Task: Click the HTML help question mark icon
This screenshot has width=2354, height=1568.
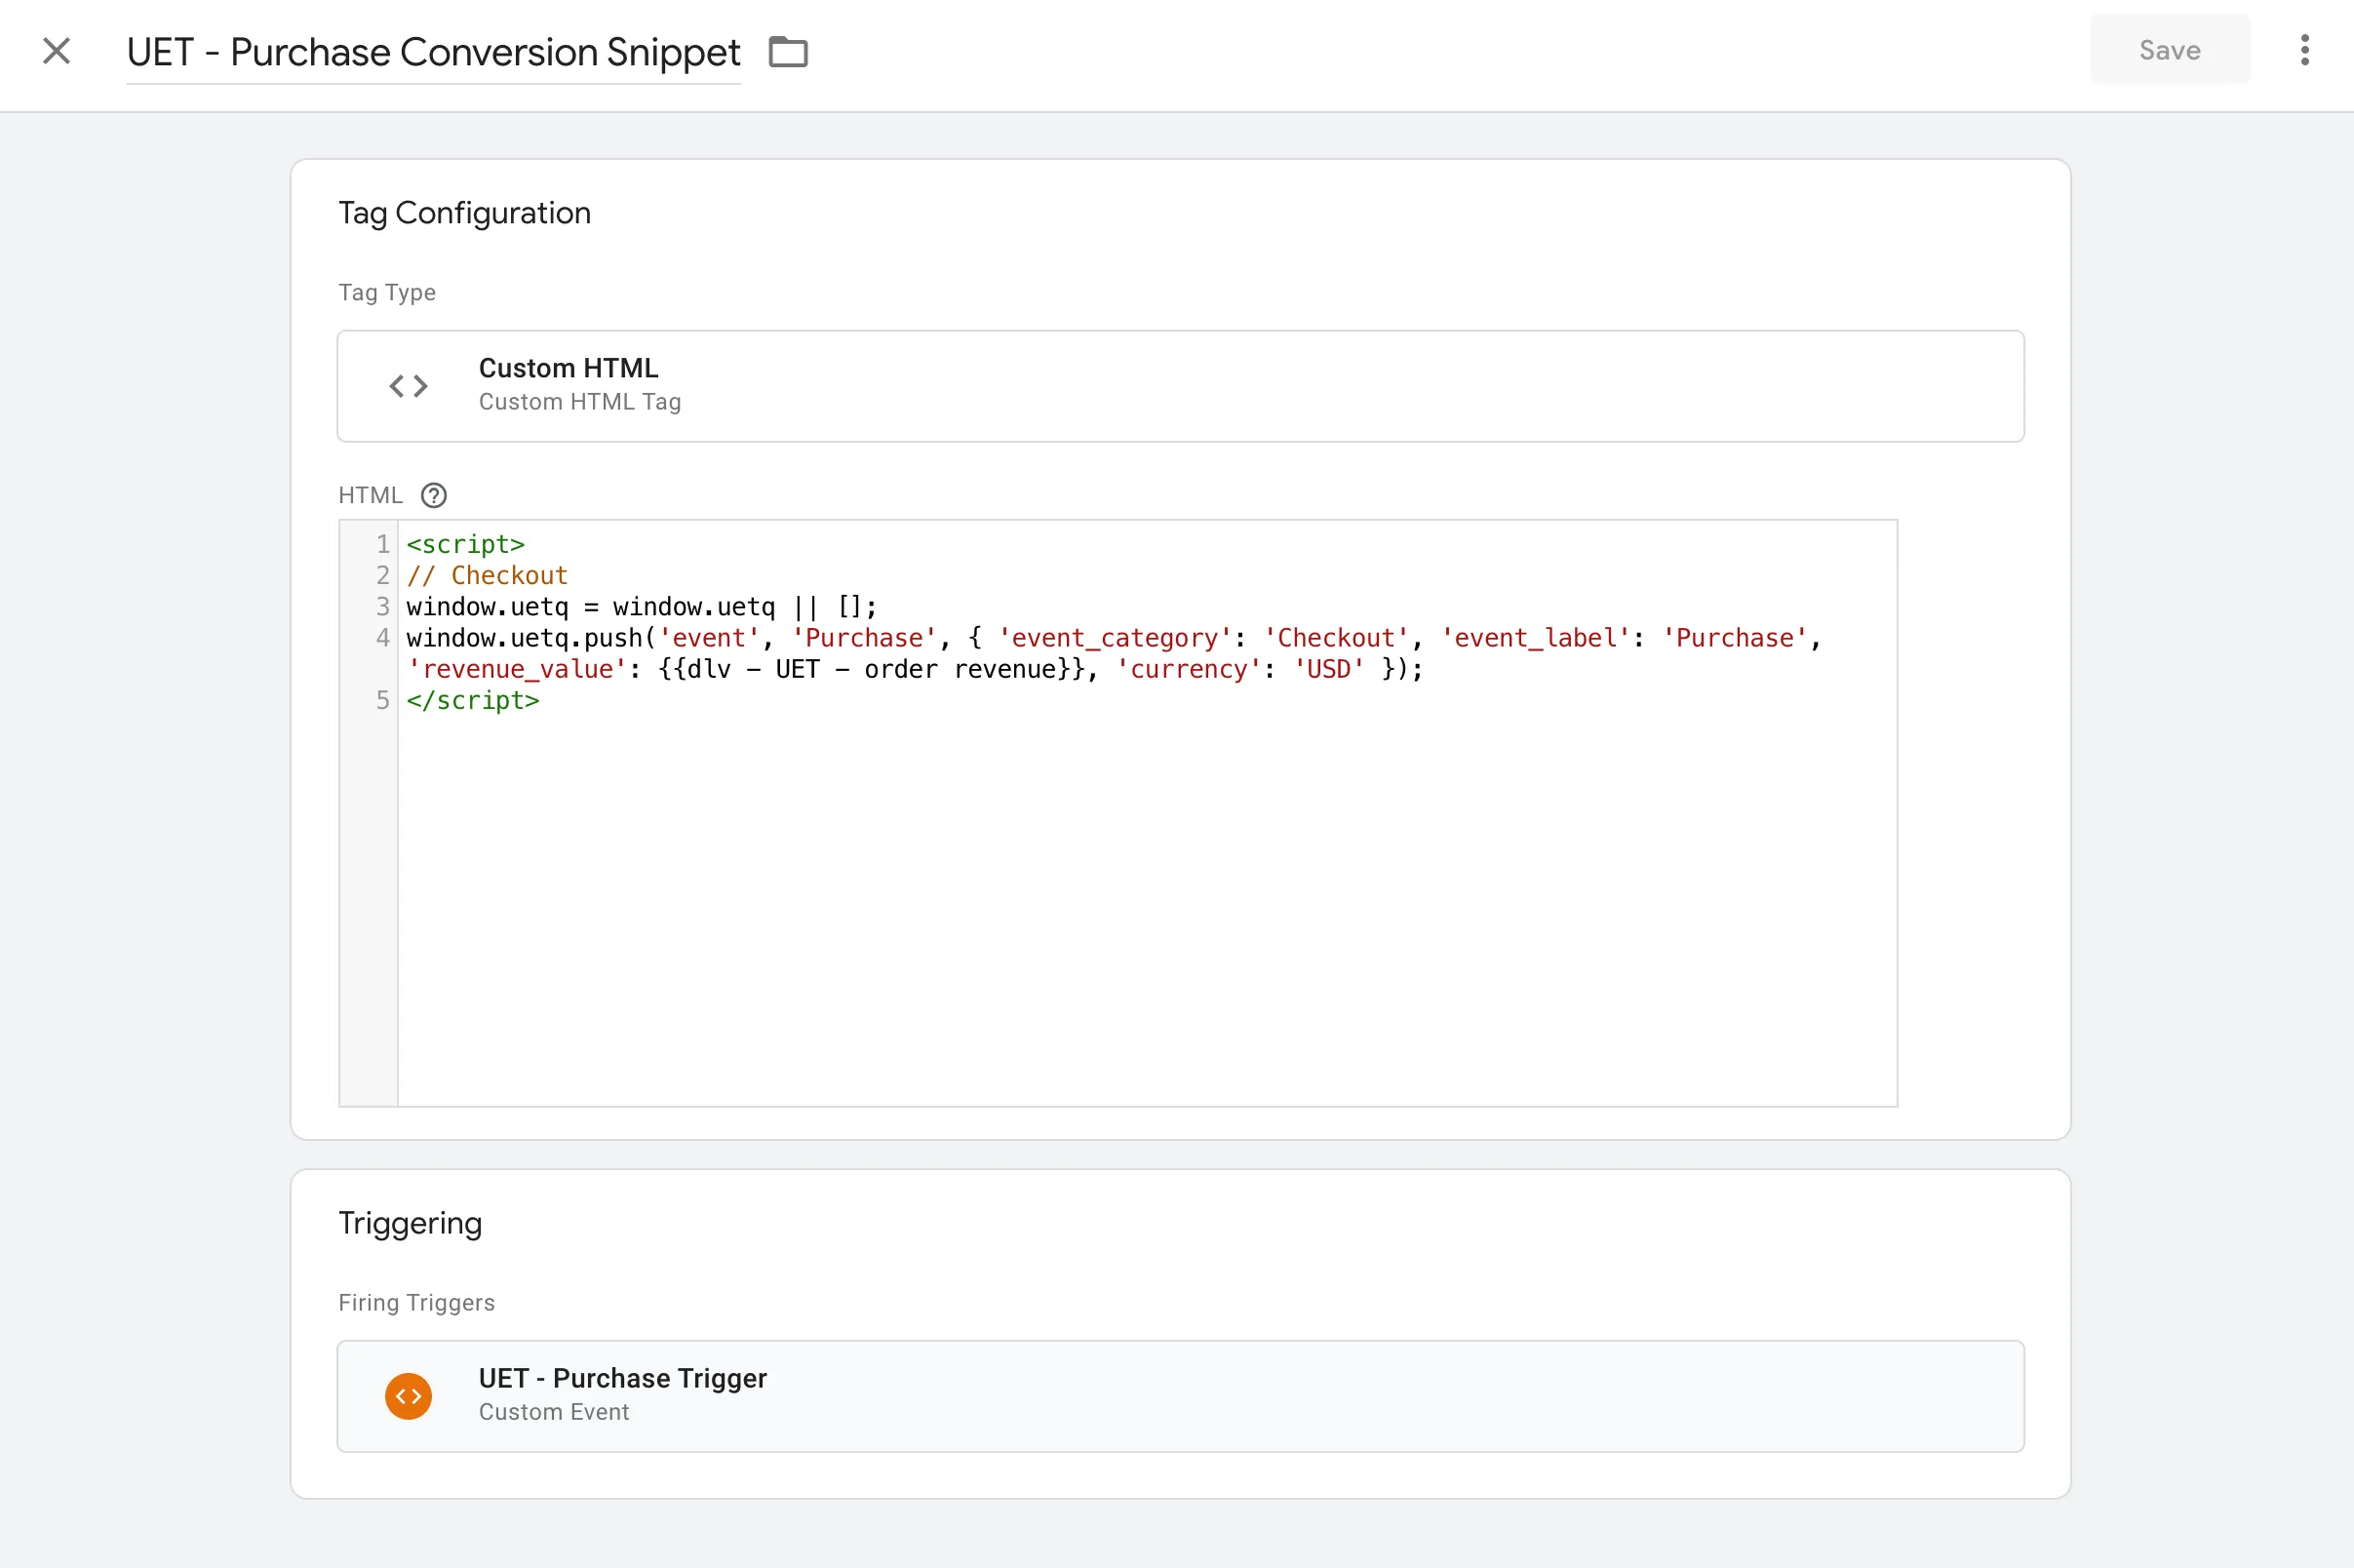Action: [433, 495]
